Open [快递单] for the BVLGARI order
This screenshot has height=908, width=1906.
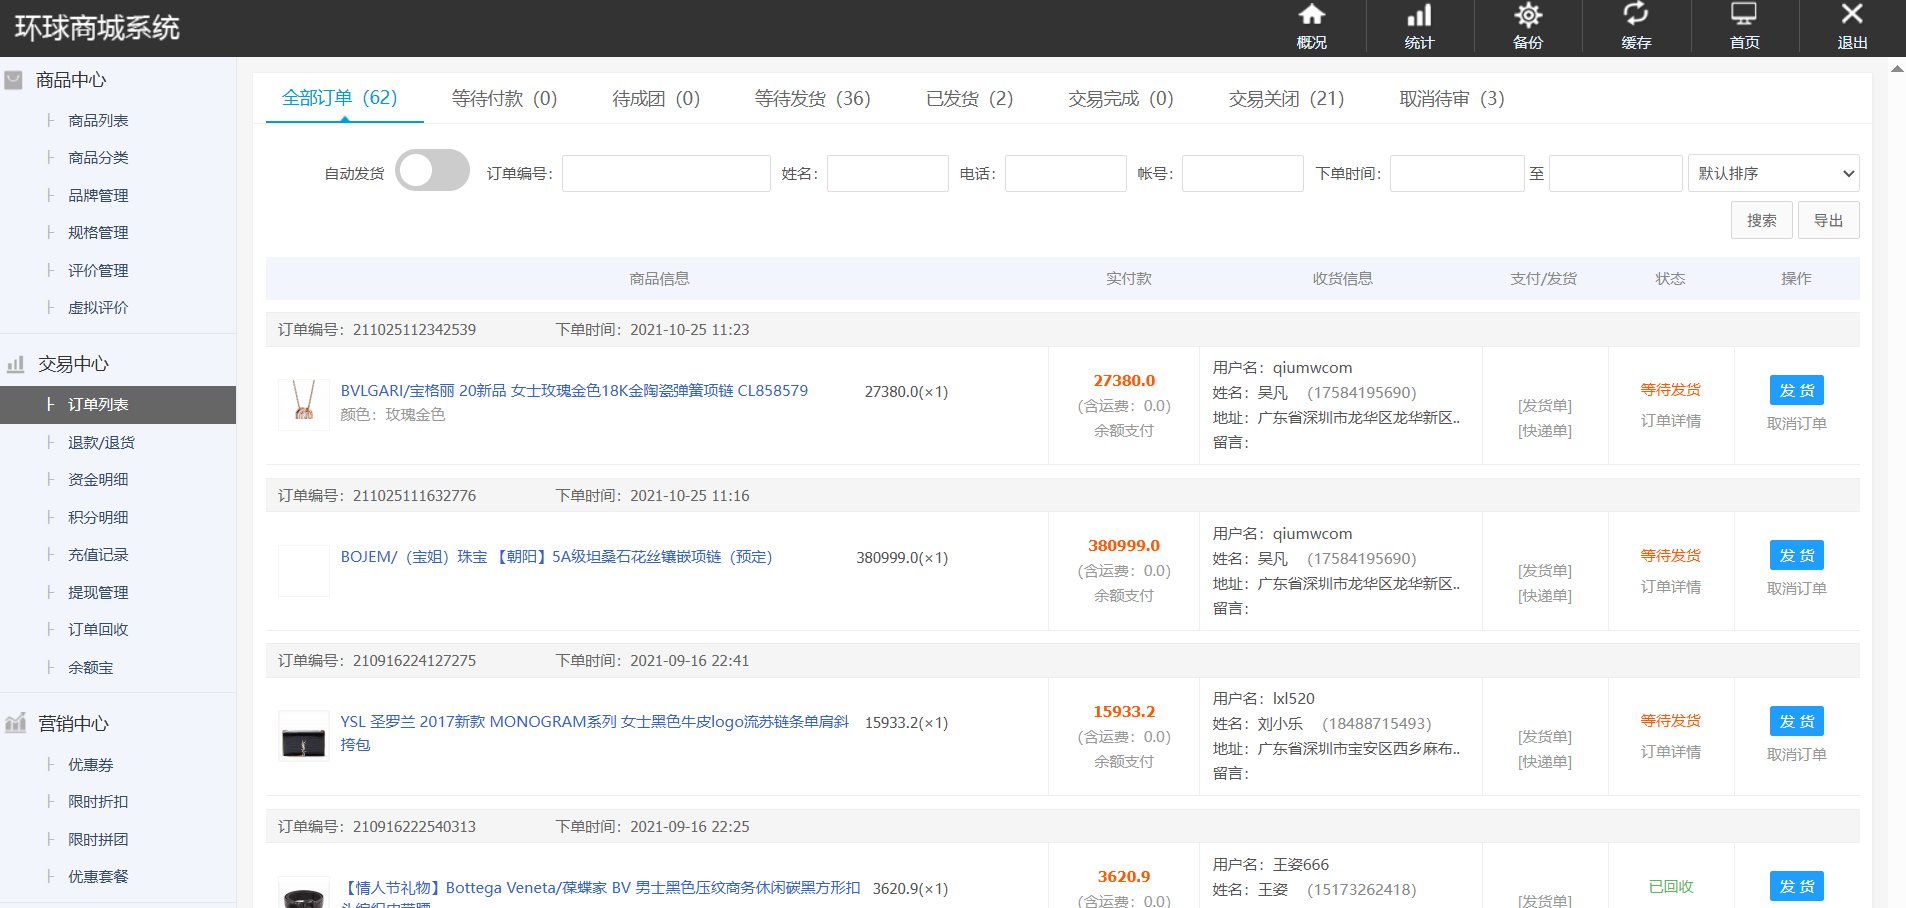tap(1545, 431)
